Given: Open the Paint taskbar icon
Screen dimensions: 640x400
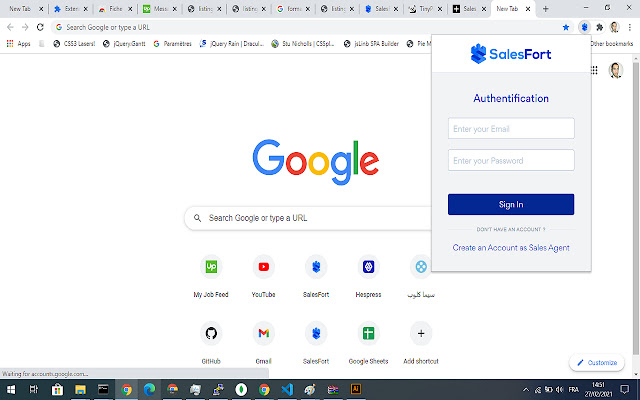Looking at the screenshot, I should point(310,389).
